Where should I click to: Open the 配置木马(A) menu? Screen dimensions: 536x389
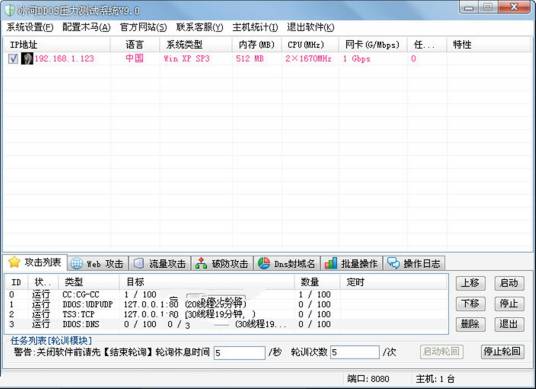pos(86,27)
